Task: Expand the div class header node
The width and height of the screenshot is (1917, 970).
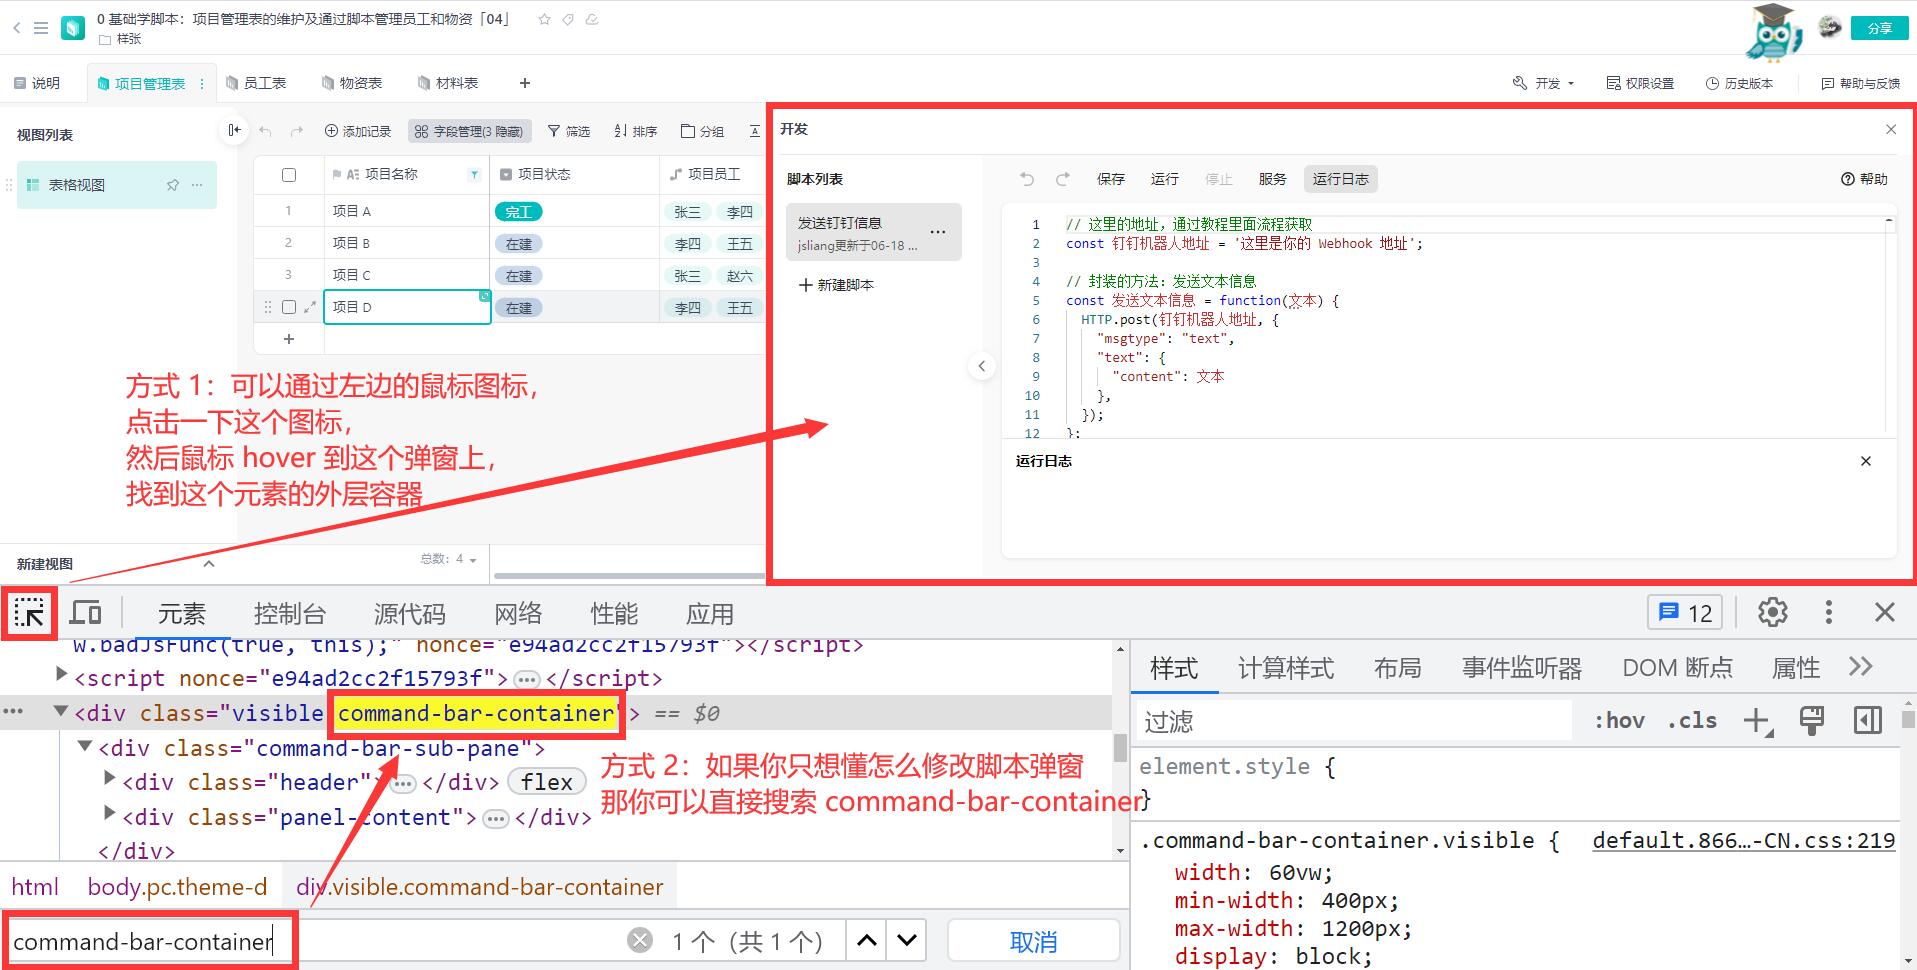Action: (x=110, y=778)
